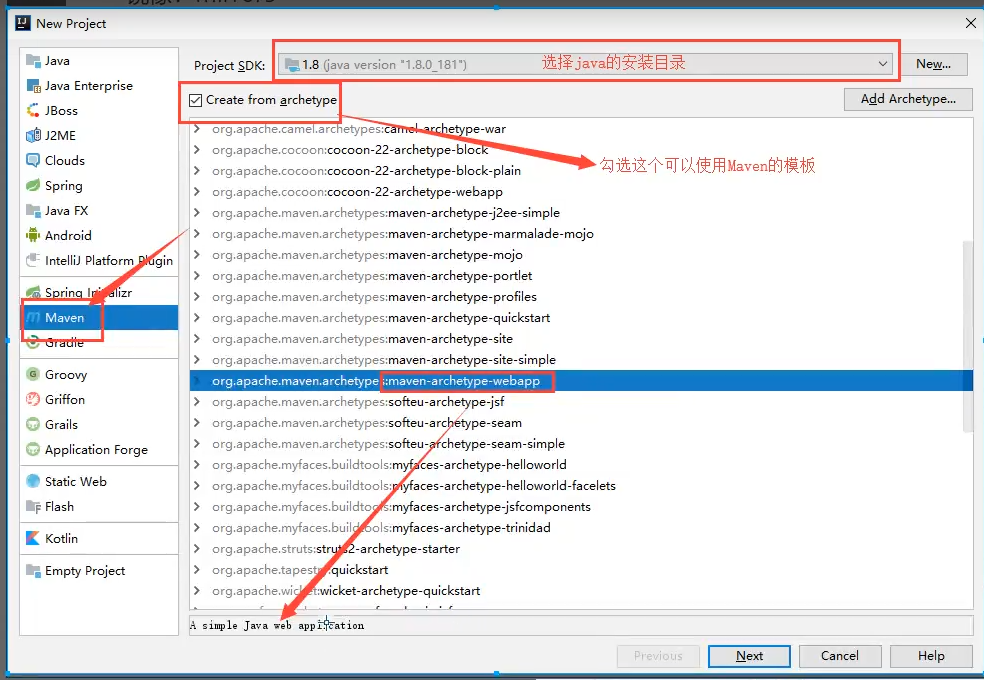Click the Application Forge icon

pos(33,450)
